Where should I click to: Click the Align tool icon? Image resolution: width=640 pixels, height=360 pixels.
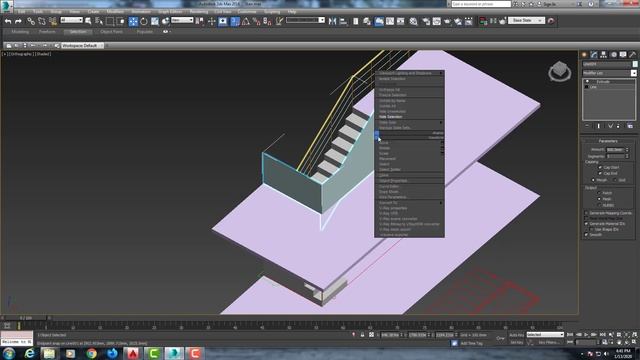tap(343, 21)
